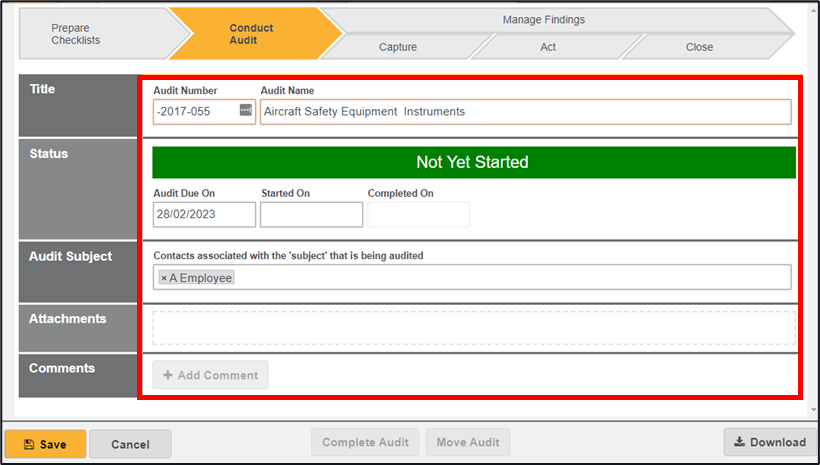Cancel the audit changes
Image resolution: width=820 pixels, height=465 pixels.
130,444
